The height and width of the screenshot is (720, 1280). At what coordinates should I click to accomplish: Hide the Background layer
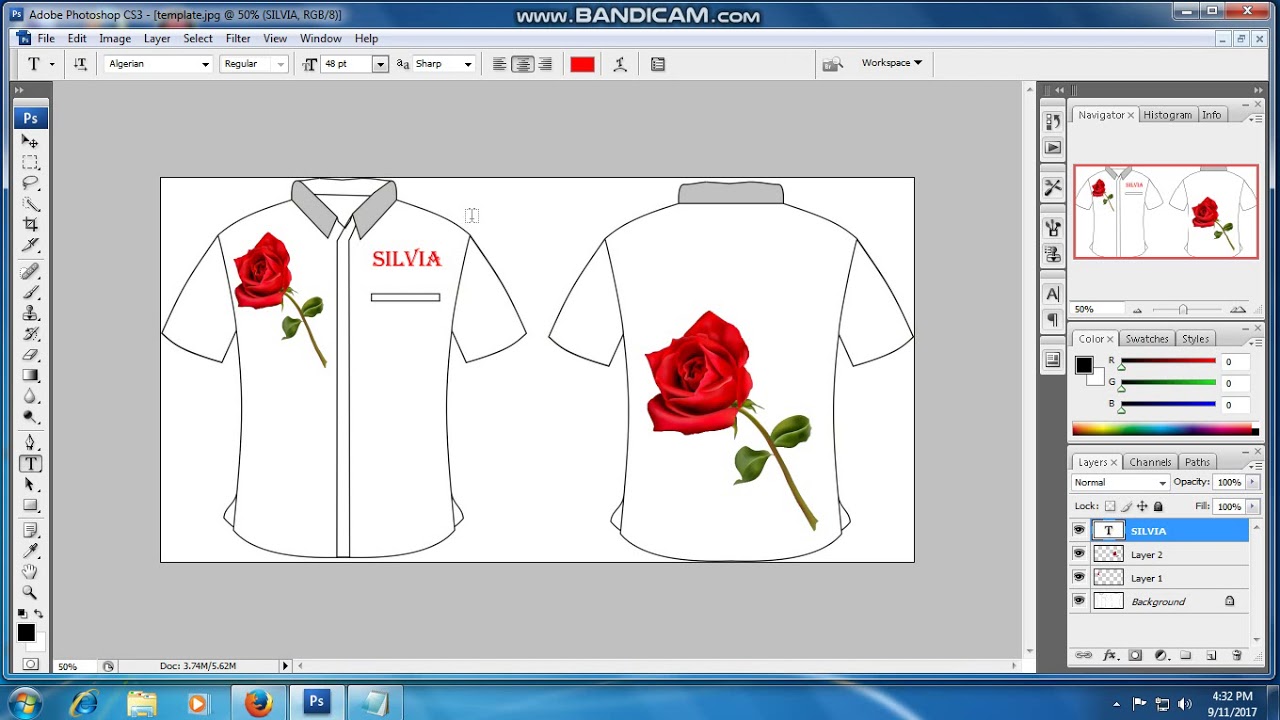1079,601
